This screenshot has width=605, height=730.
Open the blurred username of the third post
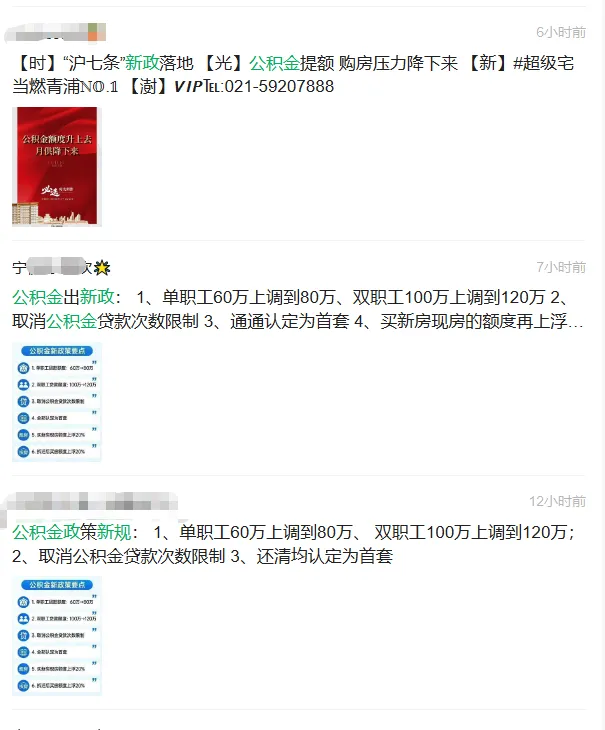(91, 503)
